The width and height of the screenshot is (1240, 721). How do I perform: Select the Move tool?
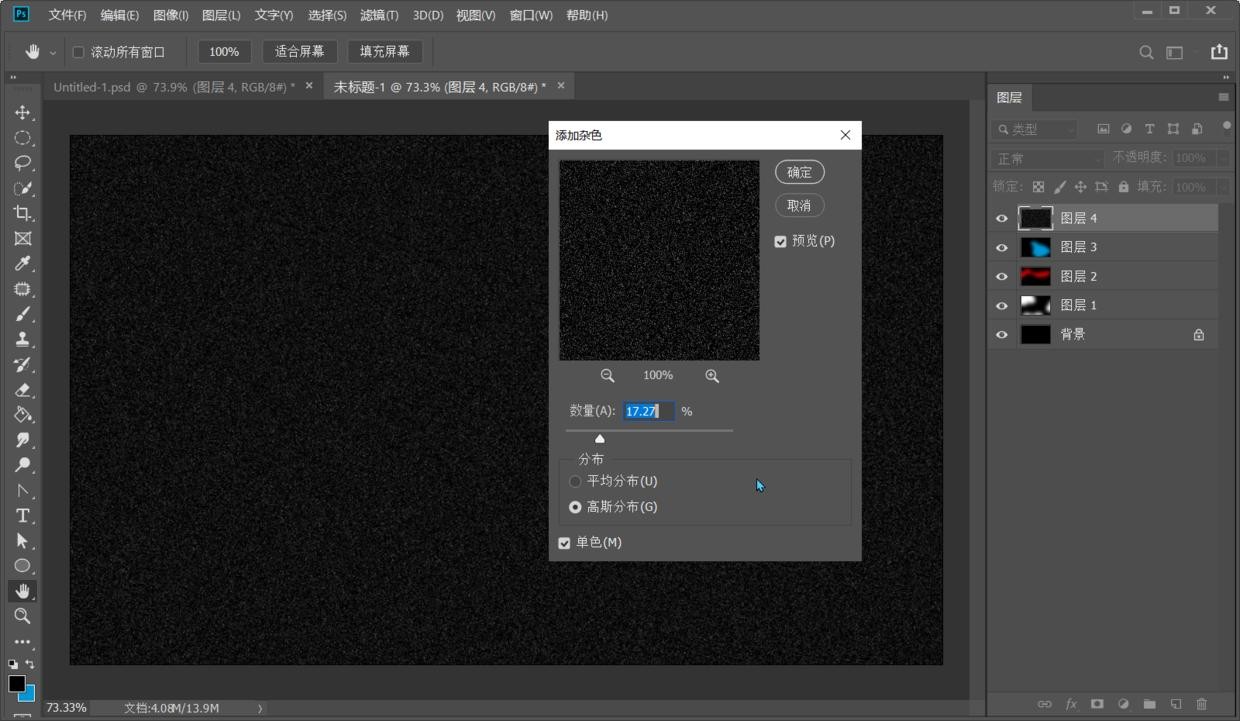pos(22,113)
